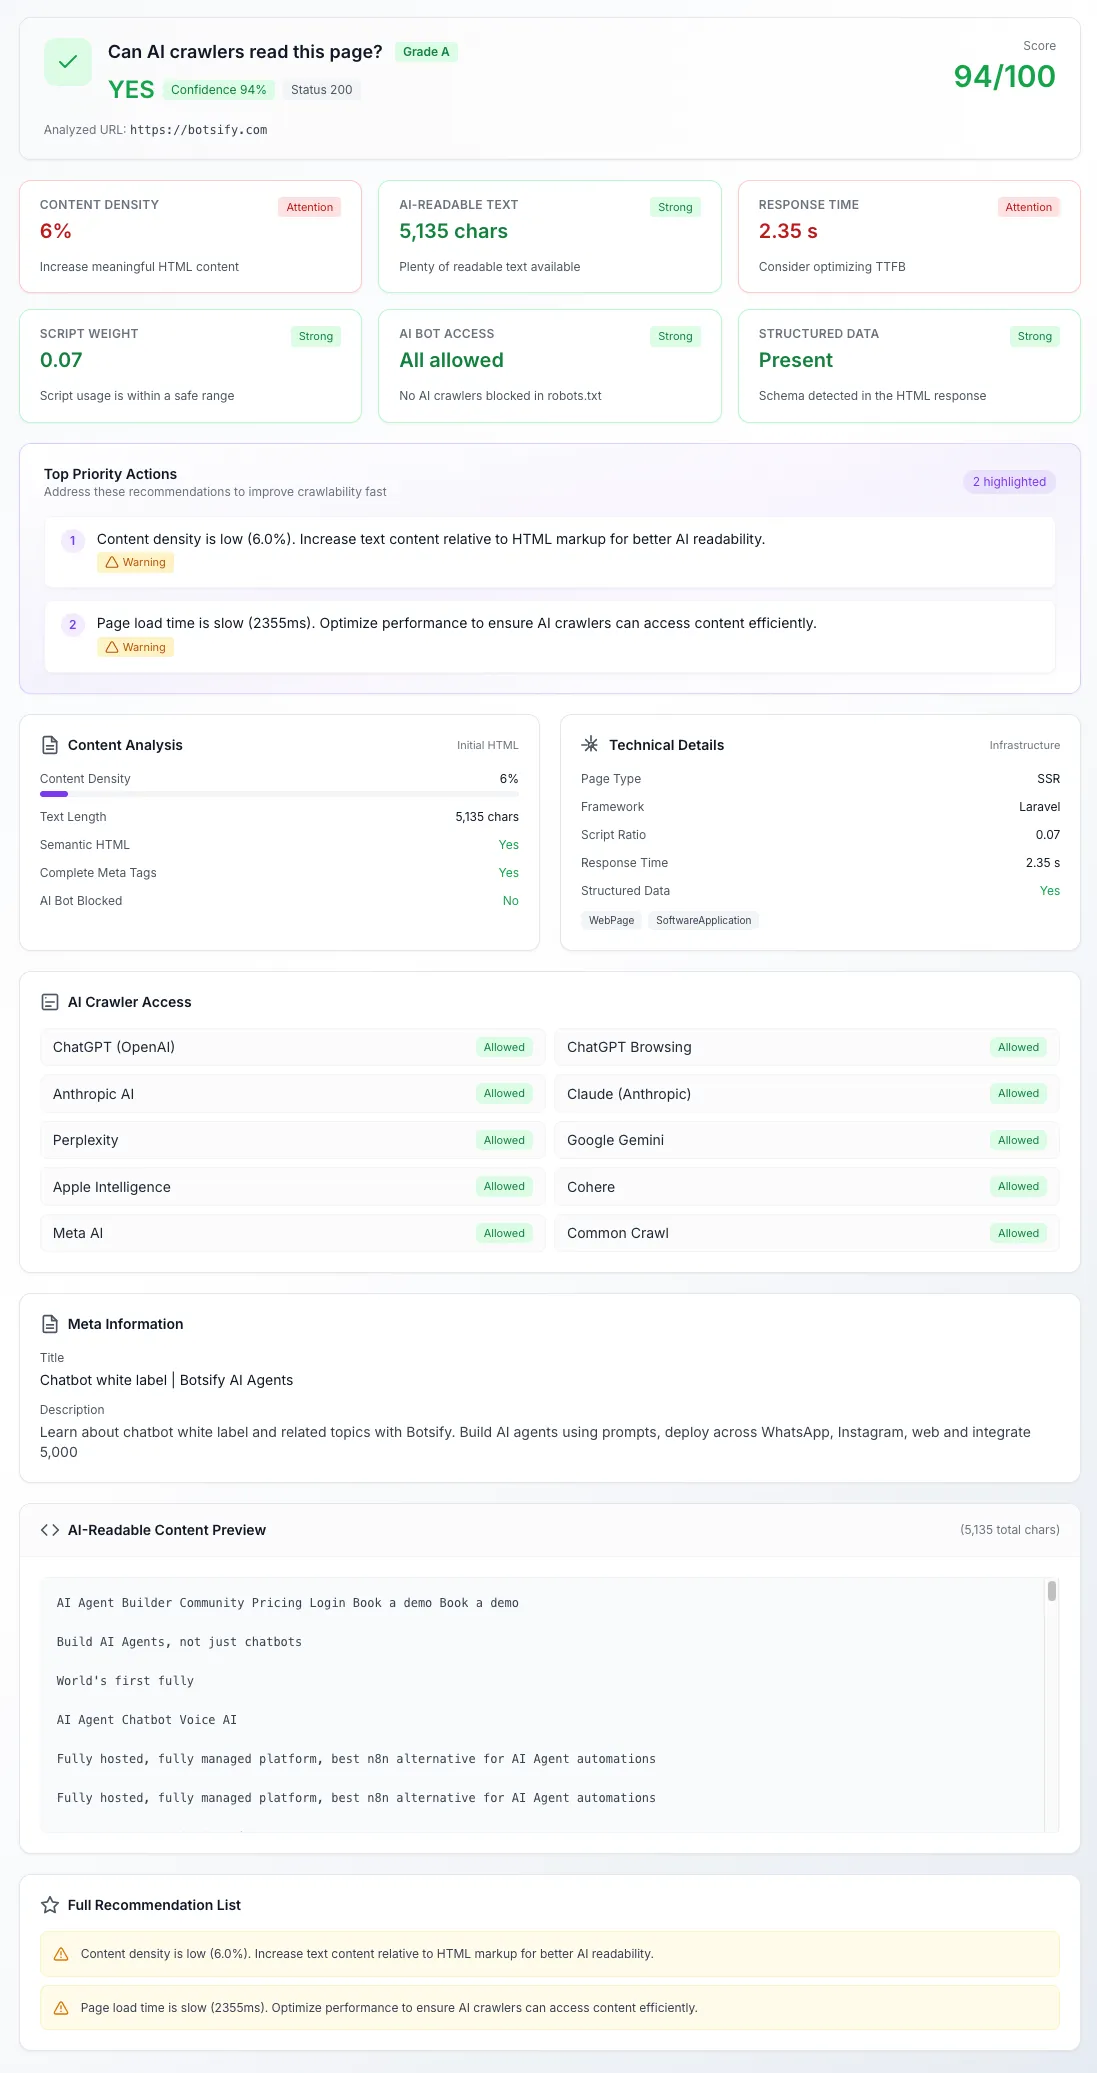Click the warning triangle on page load recommendation
The width and height of the screenshot is (1097, 2073).
[x=61, y=2008]
